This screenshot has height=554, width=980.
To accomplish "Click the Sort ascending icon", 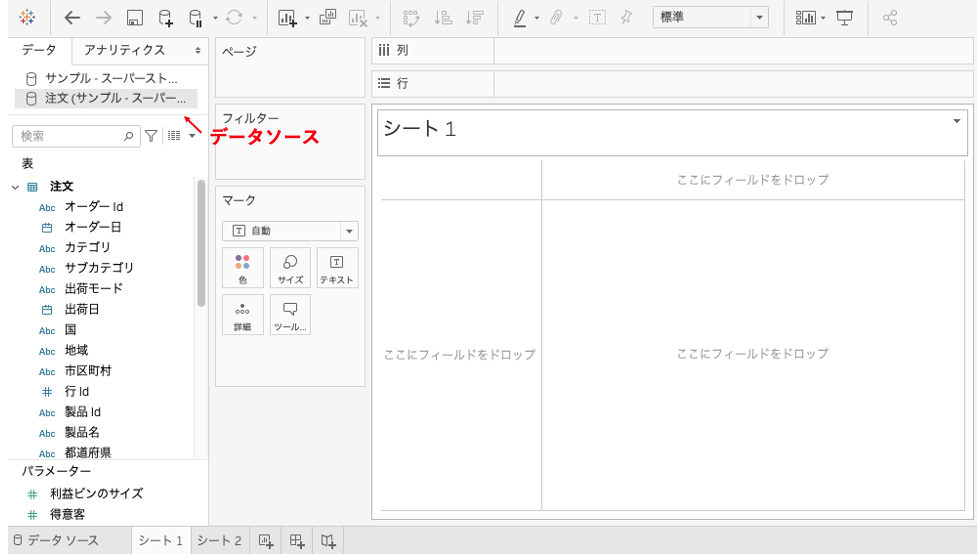I will pos(443,18).
